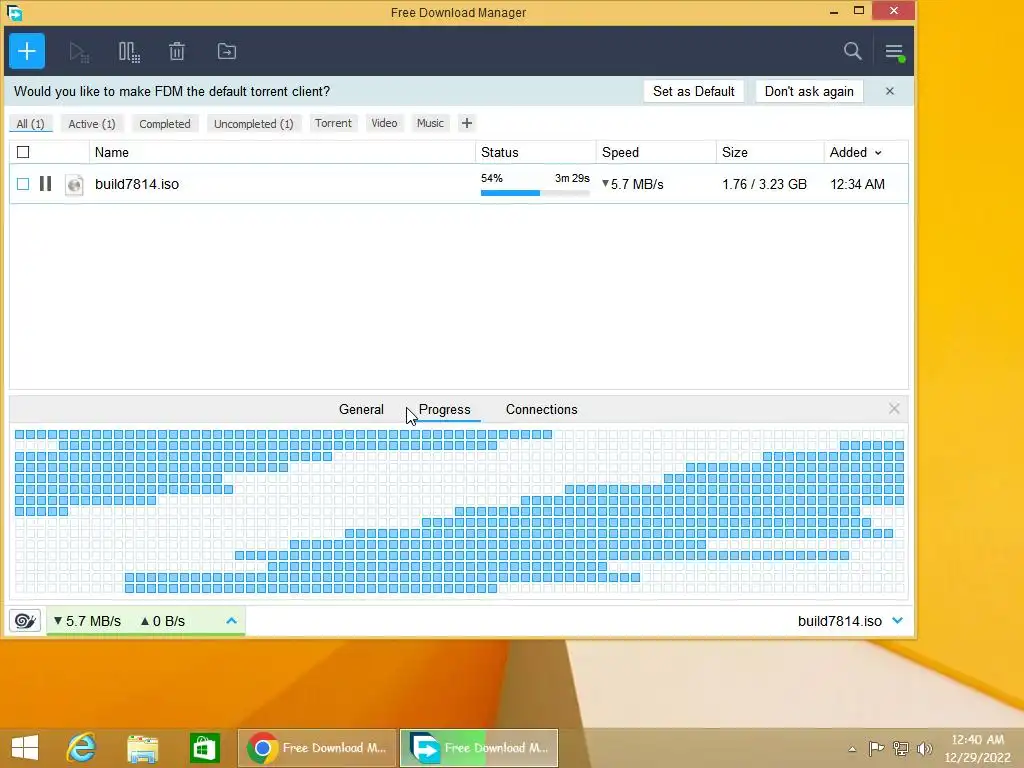The height and width of the screenshot is (768, 1024).
Task: Open volume speaker tray icon
Action: coord(924,748)
